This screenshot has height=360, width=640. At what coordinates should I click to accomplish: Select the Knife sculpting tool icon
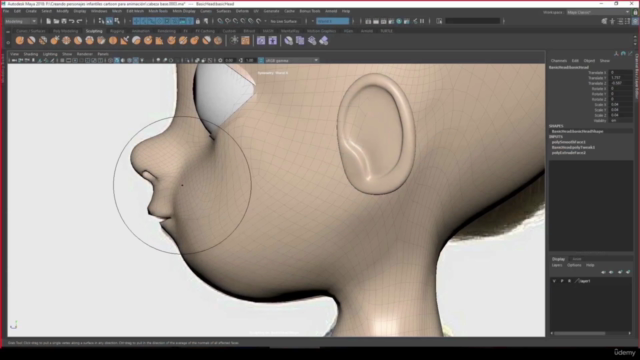[x=171, y=40]
